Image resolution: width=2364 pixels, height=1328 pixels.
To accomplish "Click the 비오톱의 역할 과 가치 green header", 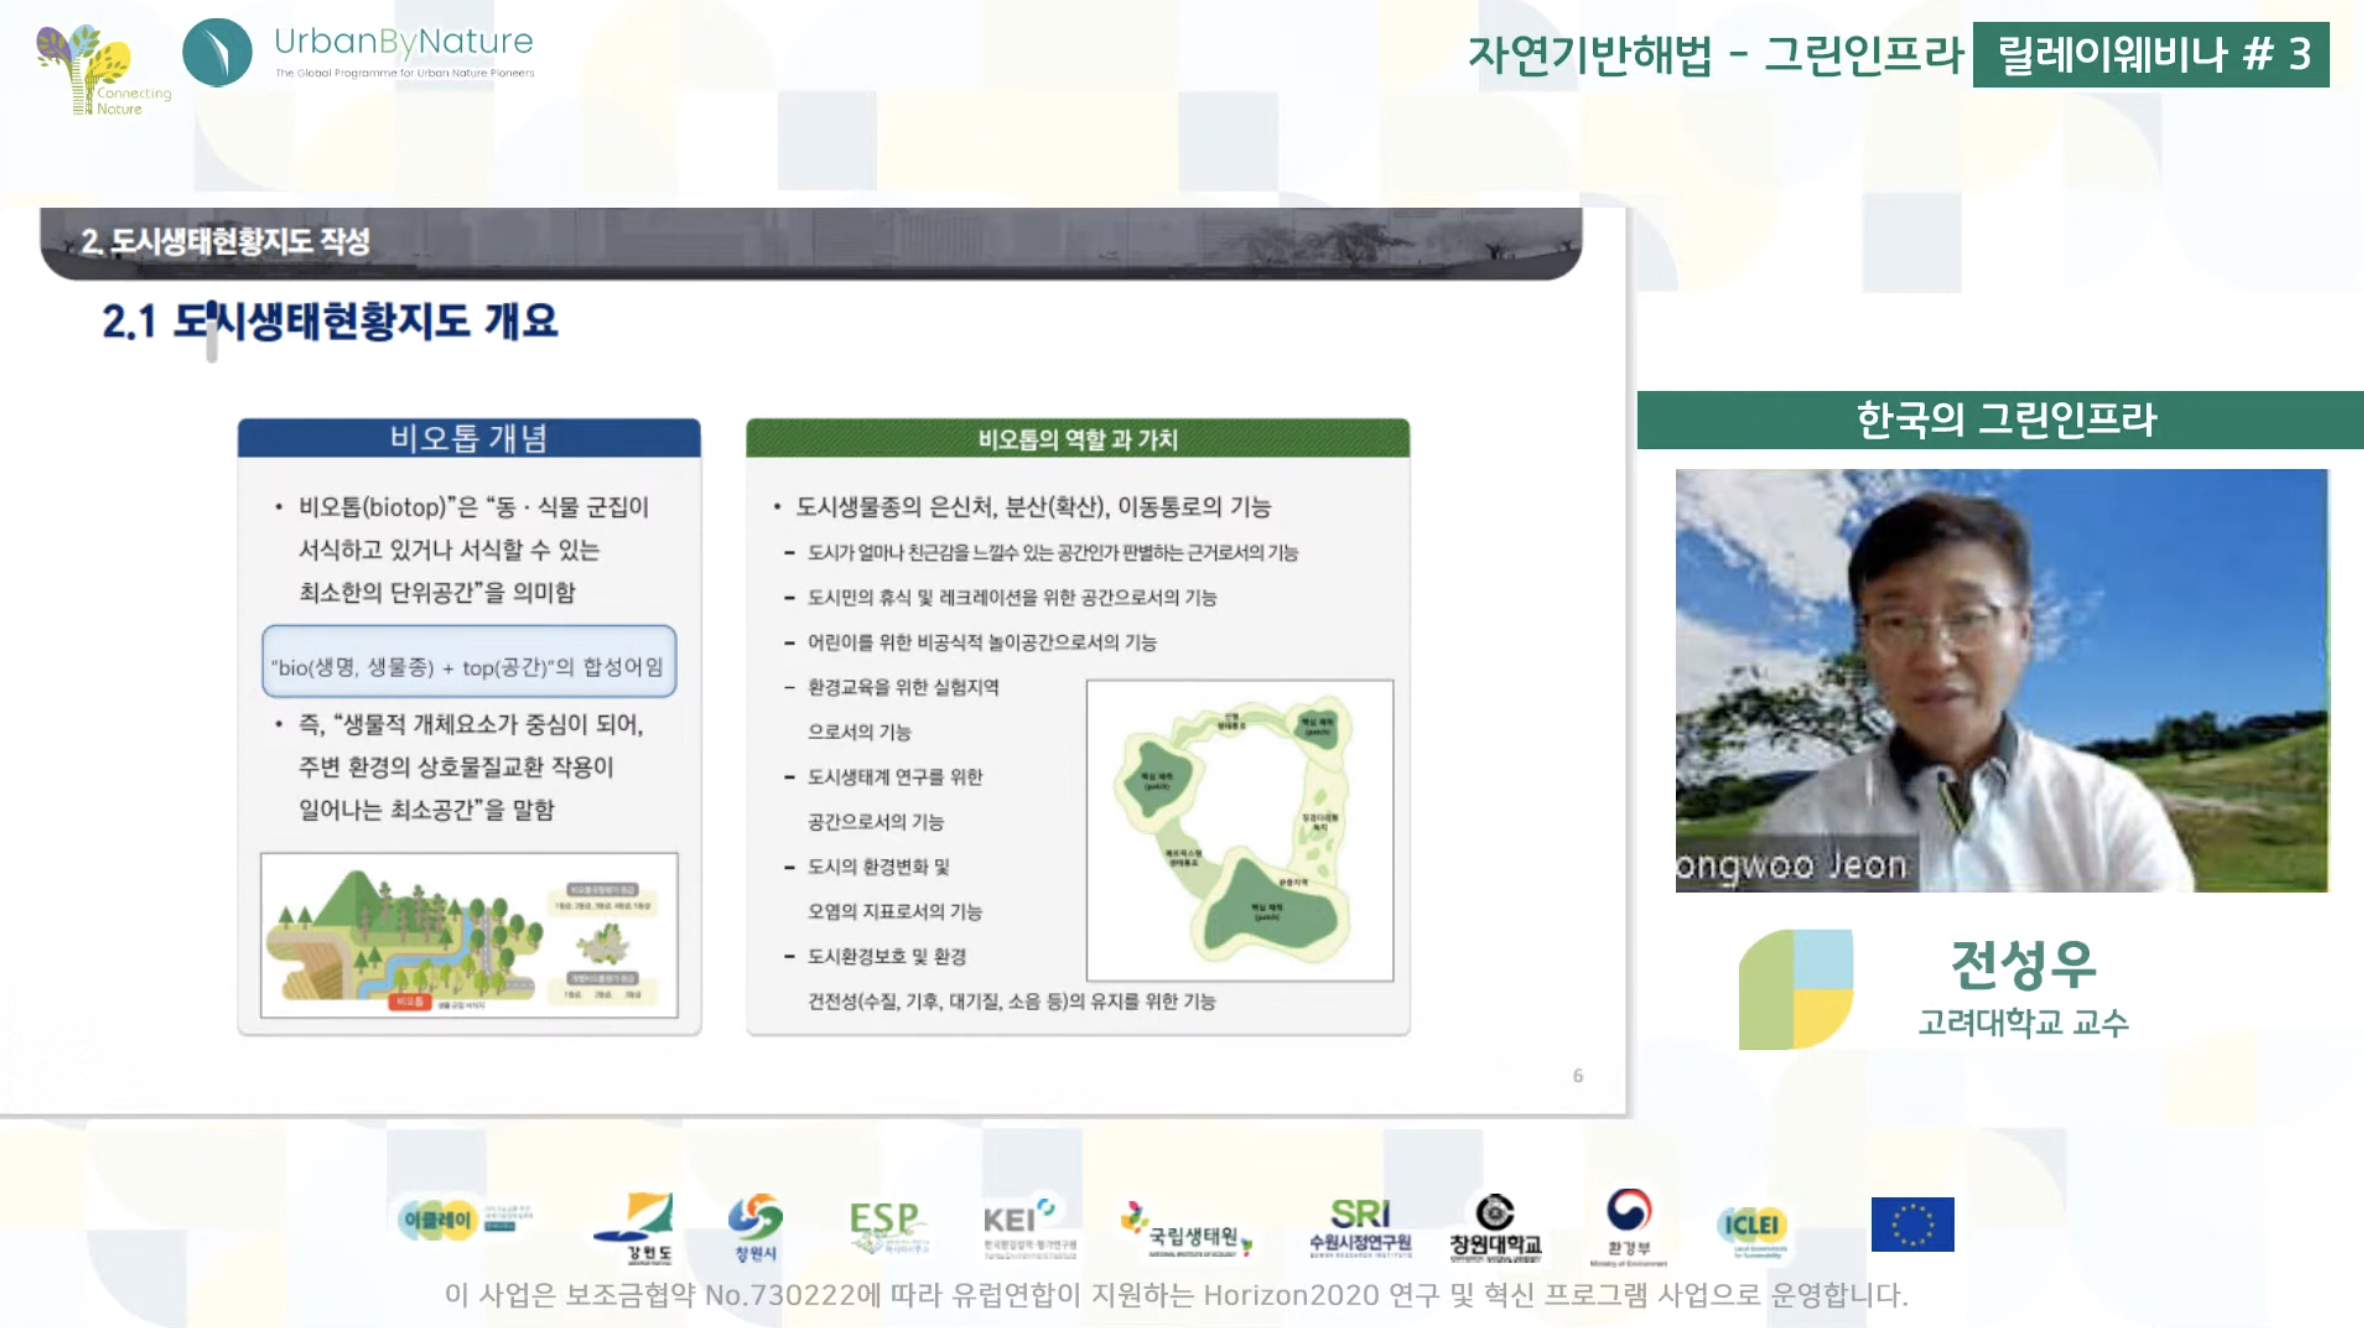I will tap(1077, 439).
